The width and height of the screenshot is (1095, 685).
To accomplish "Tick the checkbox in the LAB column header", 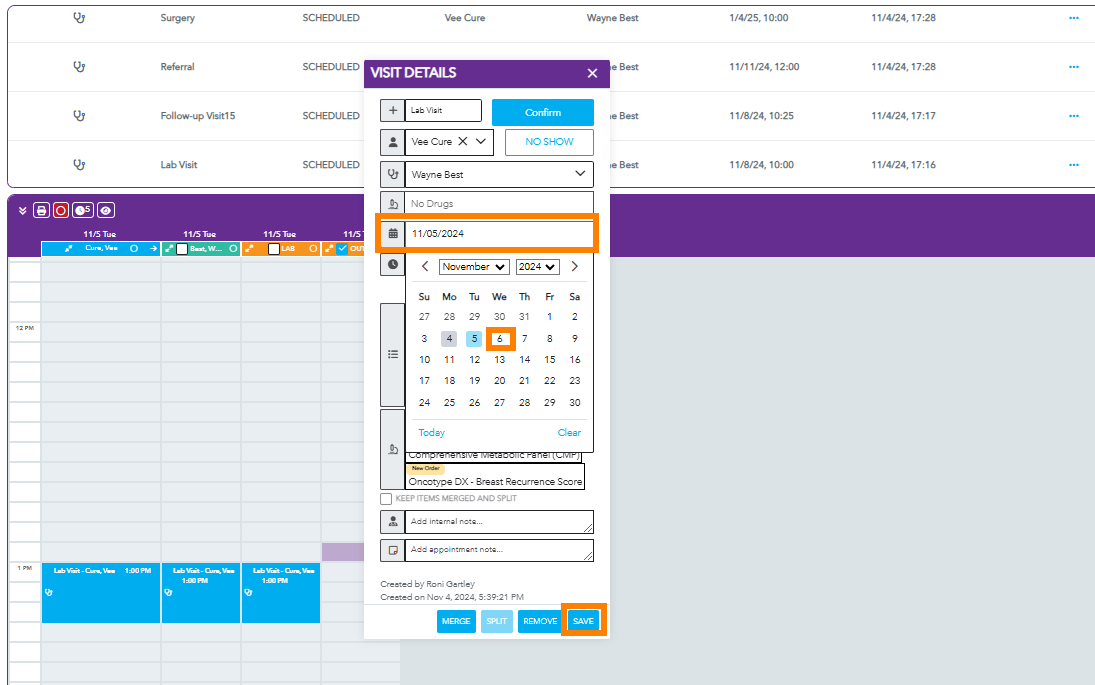I will pos(274,249).
